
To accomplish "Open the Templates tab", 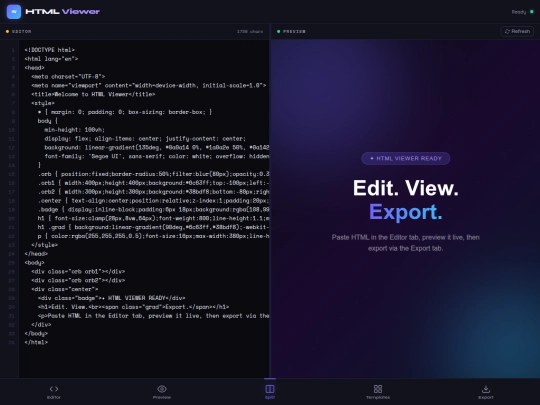I will pos(378,392).
